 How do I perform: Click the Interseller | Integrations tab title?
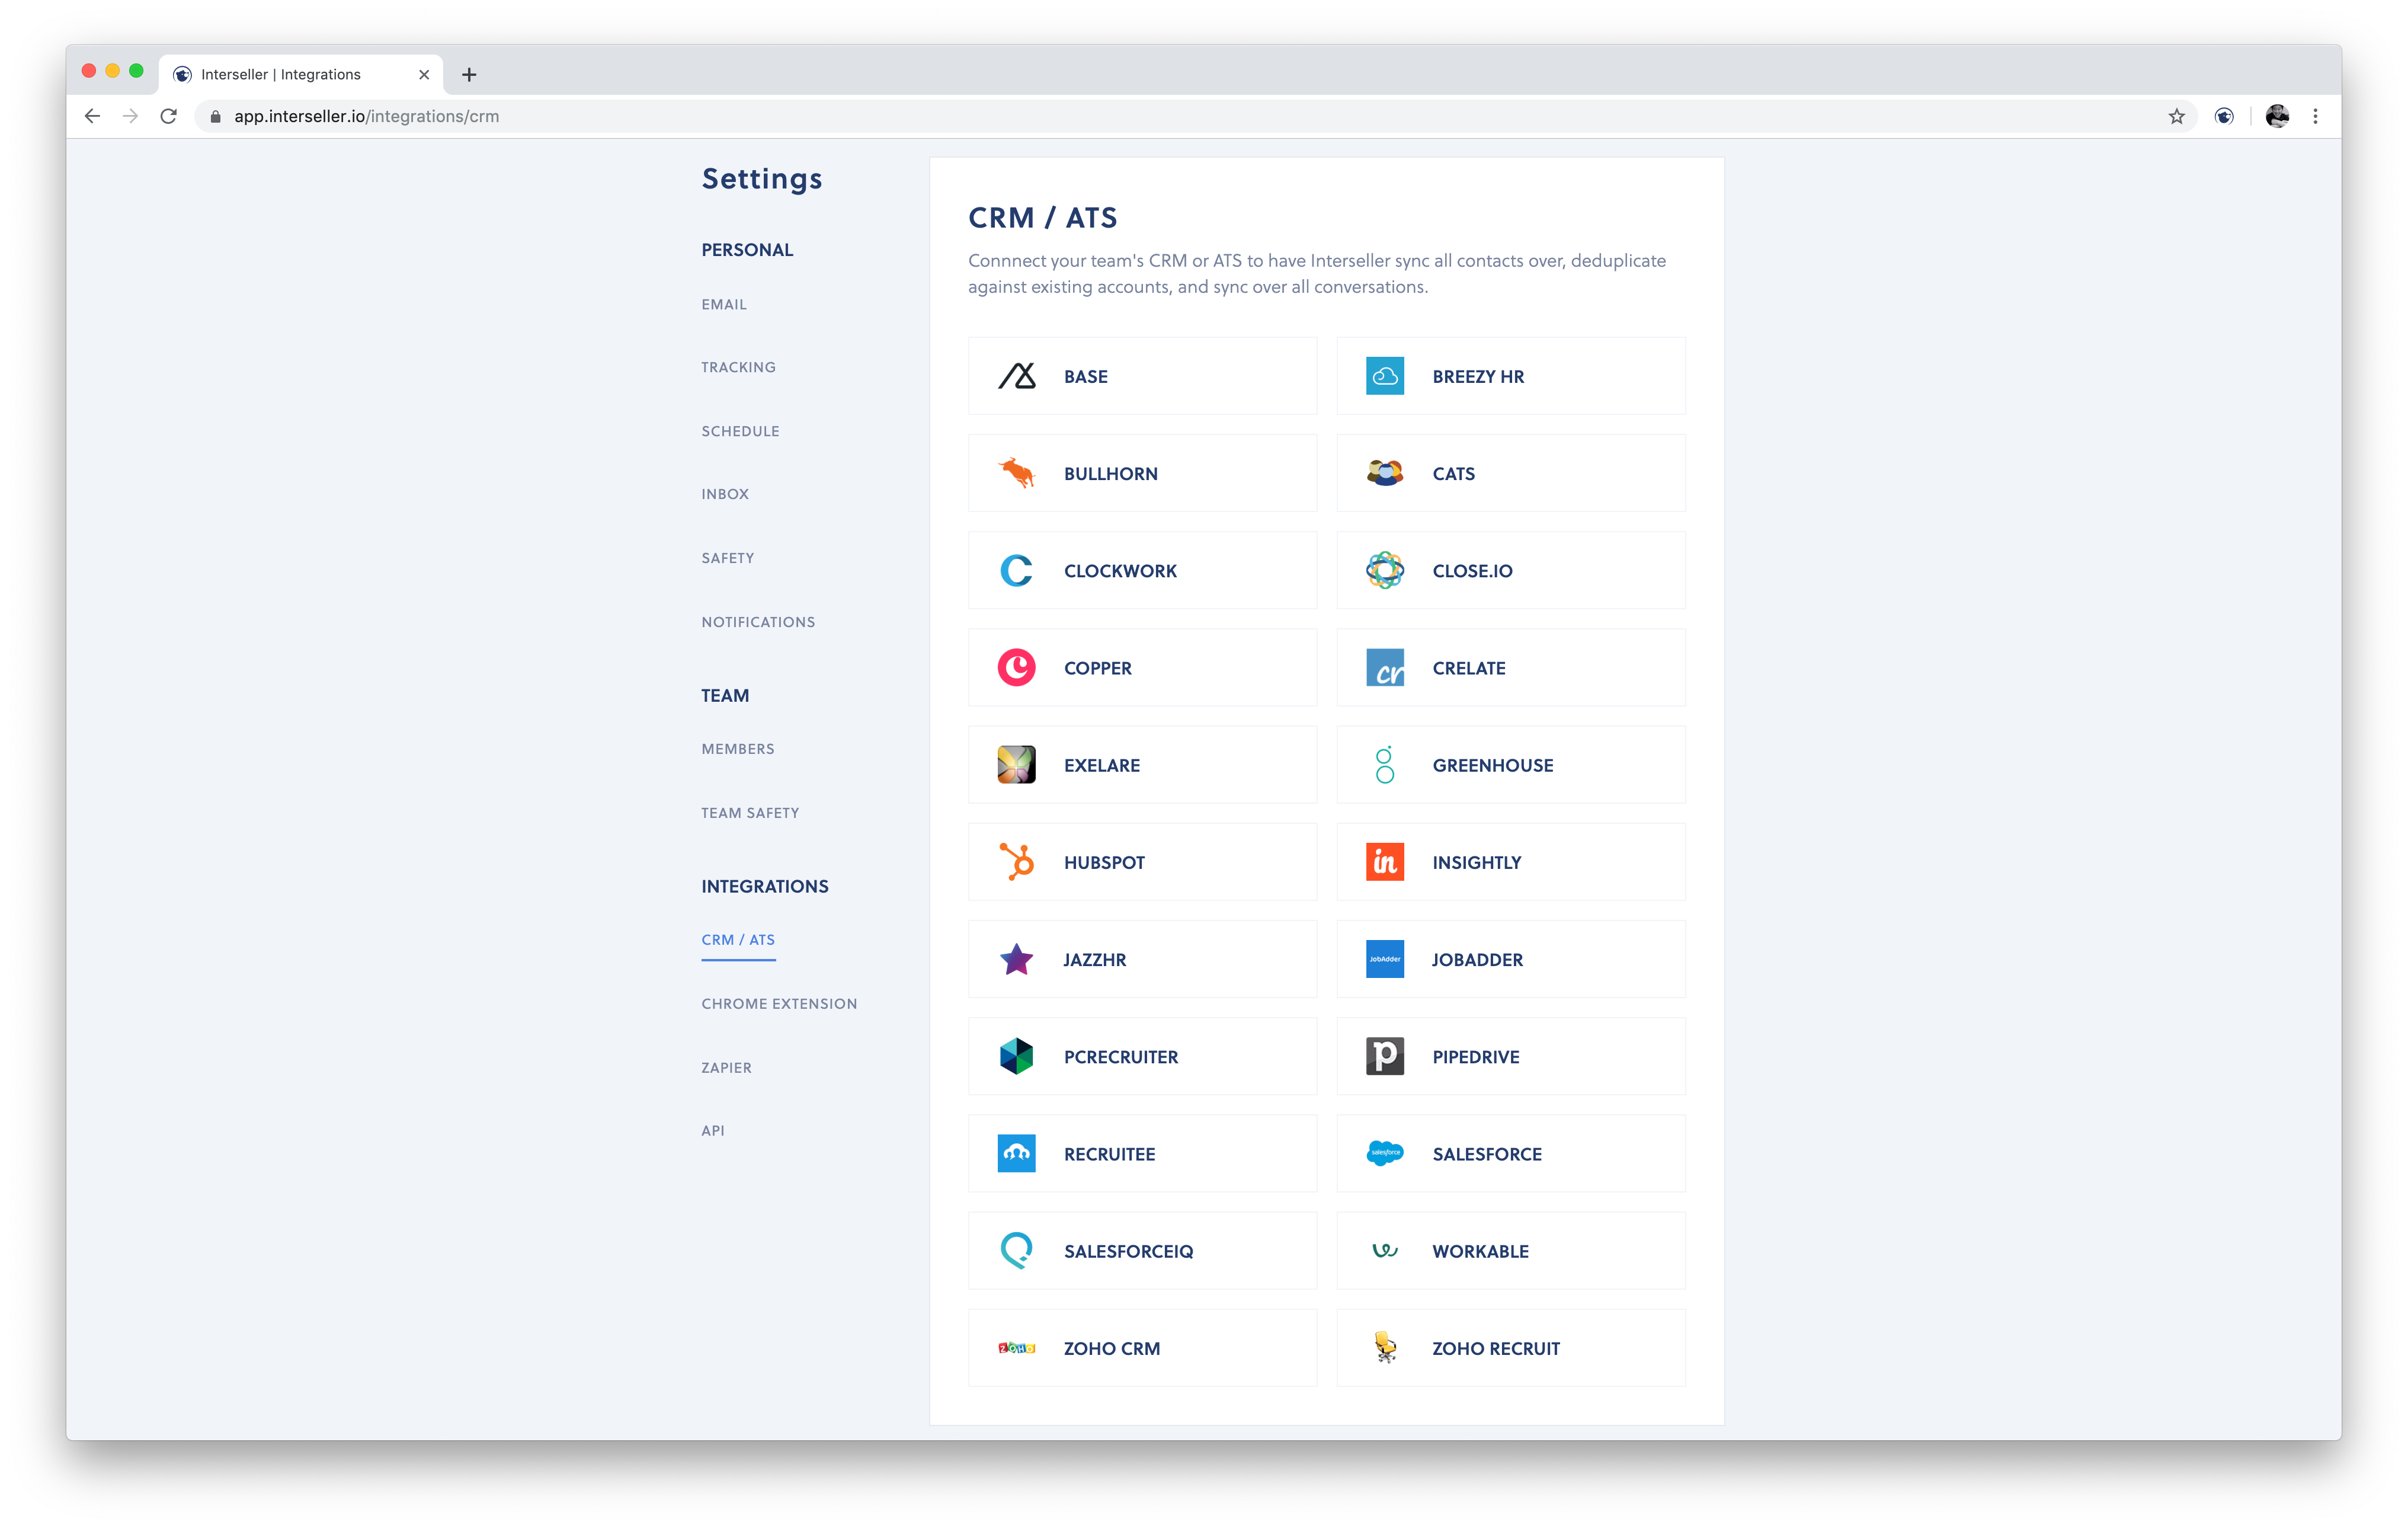pyautogui.click(x=281, y=74)
